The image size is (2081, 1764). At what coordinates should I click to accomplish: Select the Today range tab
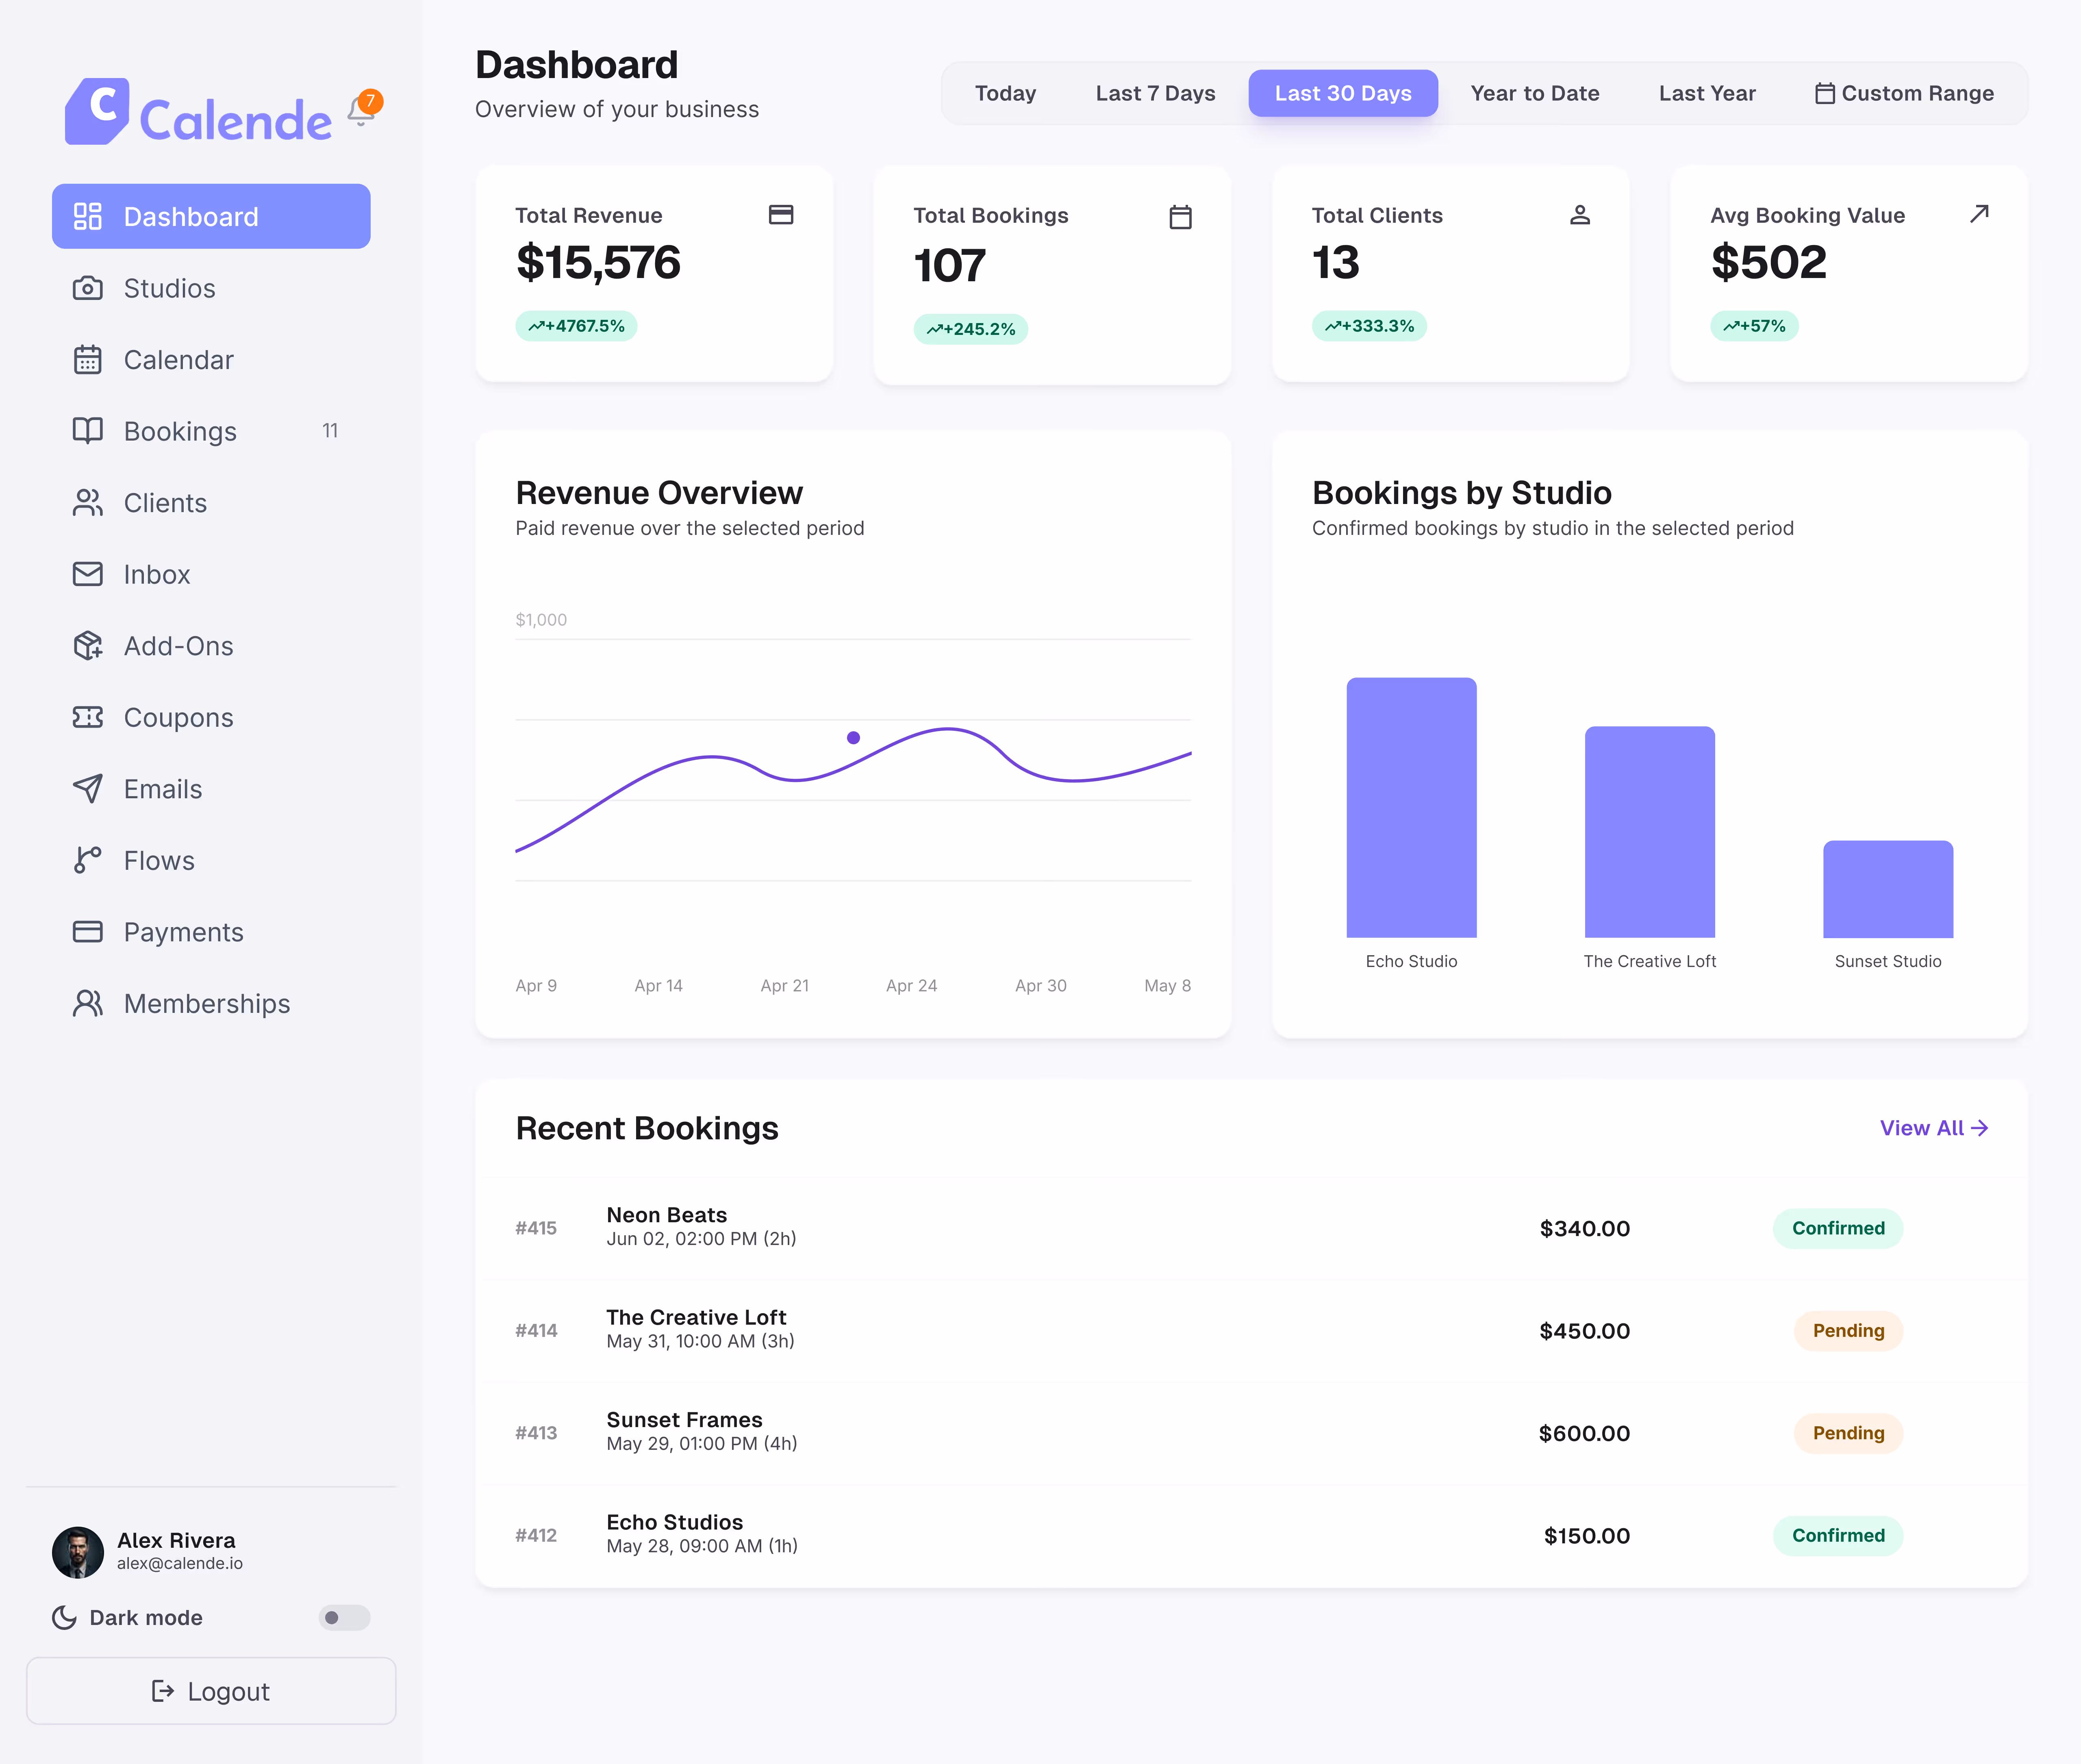tap(1006, 93)
